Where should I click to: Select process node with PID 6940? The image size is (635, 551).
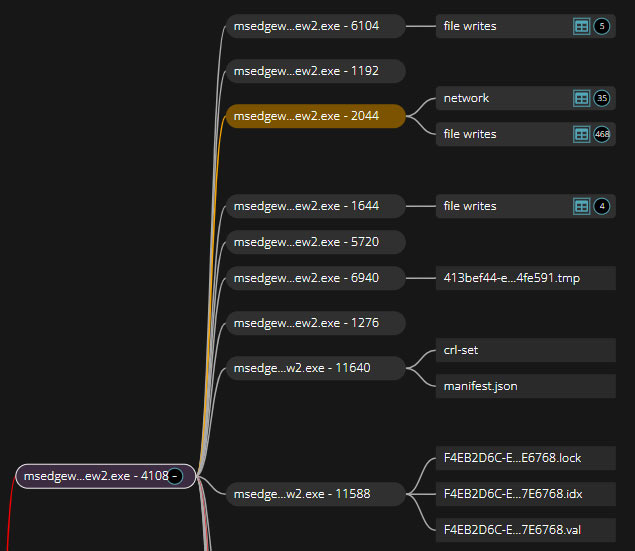[x=315, y=278]
